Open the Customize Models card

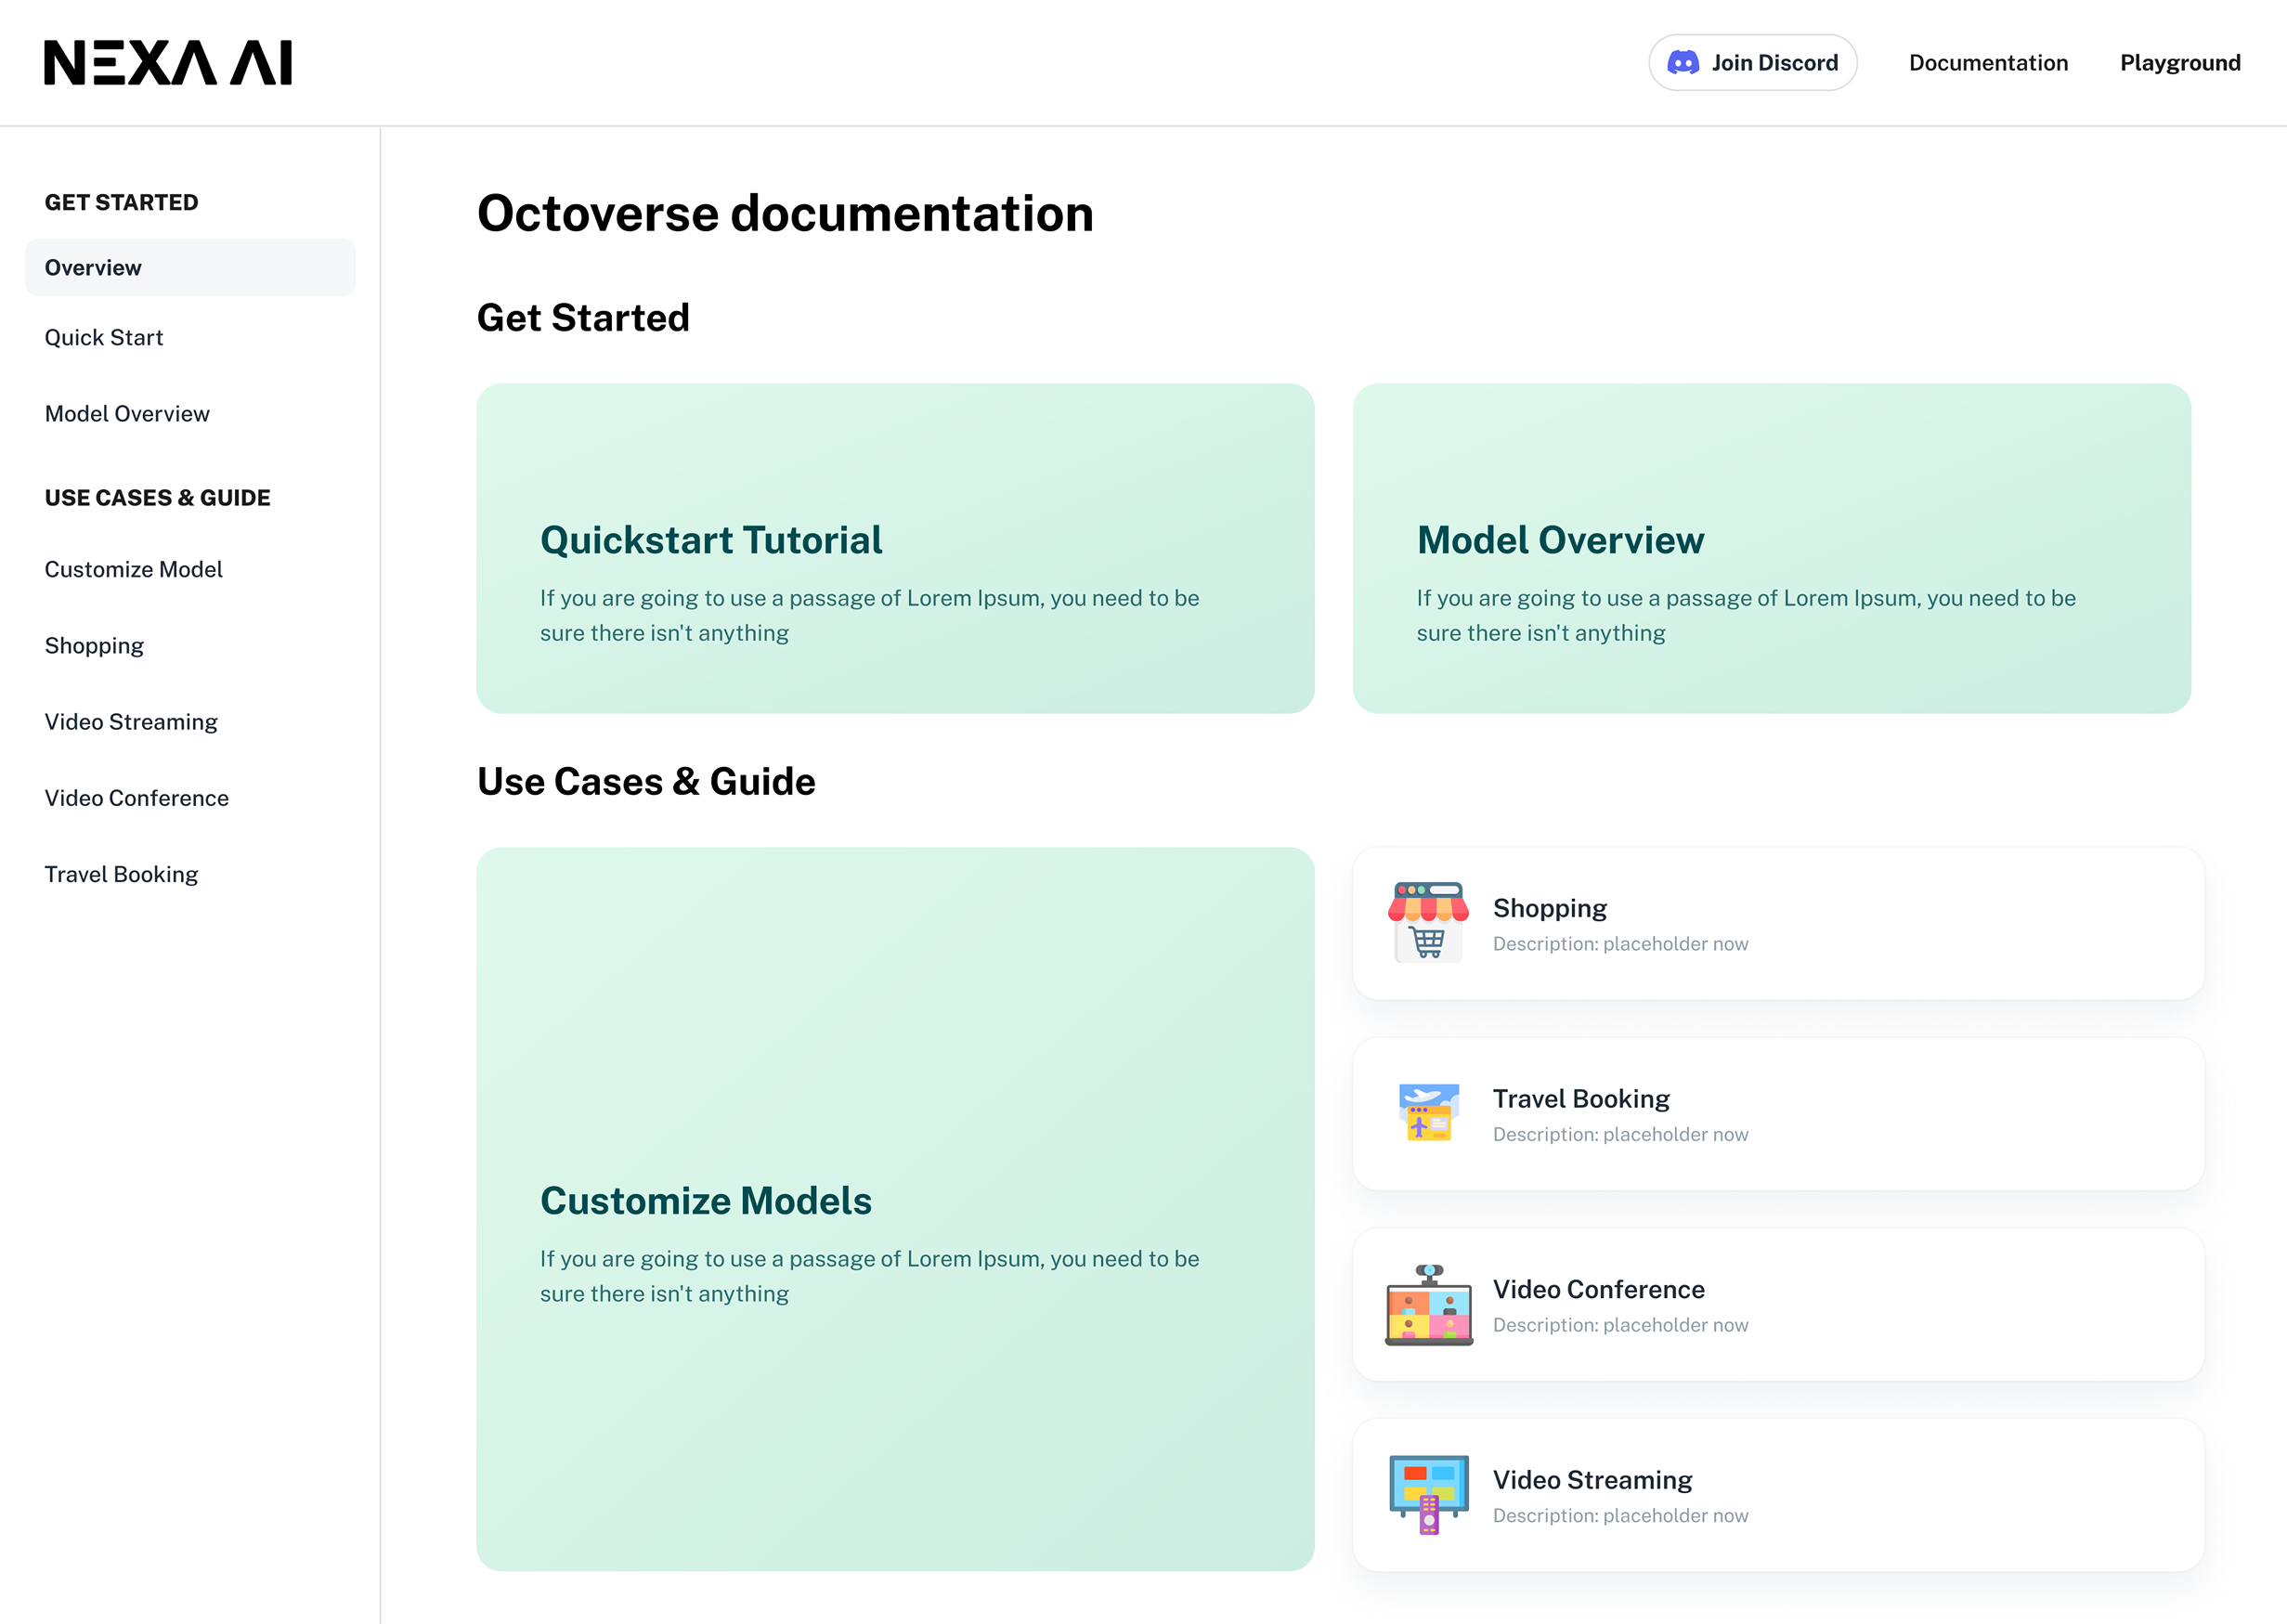pos(895,1208)
